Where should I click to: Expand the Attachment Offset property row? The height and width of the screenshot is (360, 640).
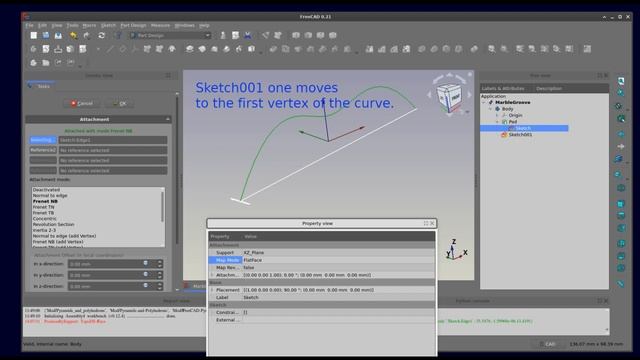(212, 275)
